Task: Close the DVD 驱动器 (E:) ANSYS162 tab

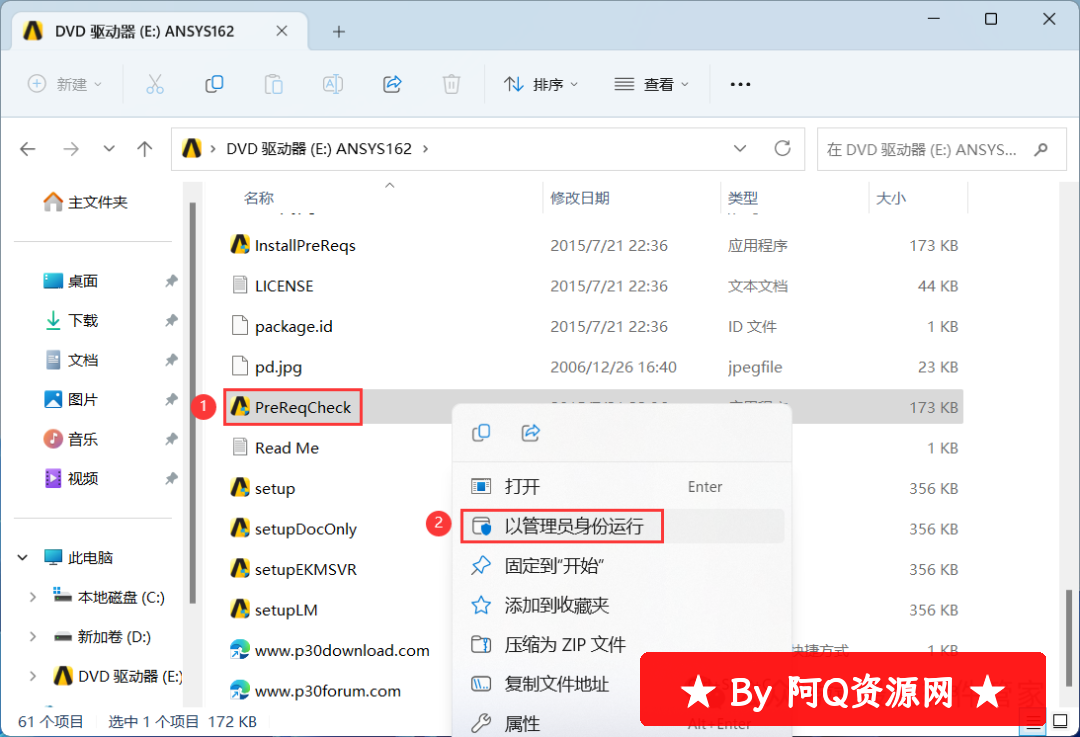Action: pyautogui.click(x=282, y=31)
